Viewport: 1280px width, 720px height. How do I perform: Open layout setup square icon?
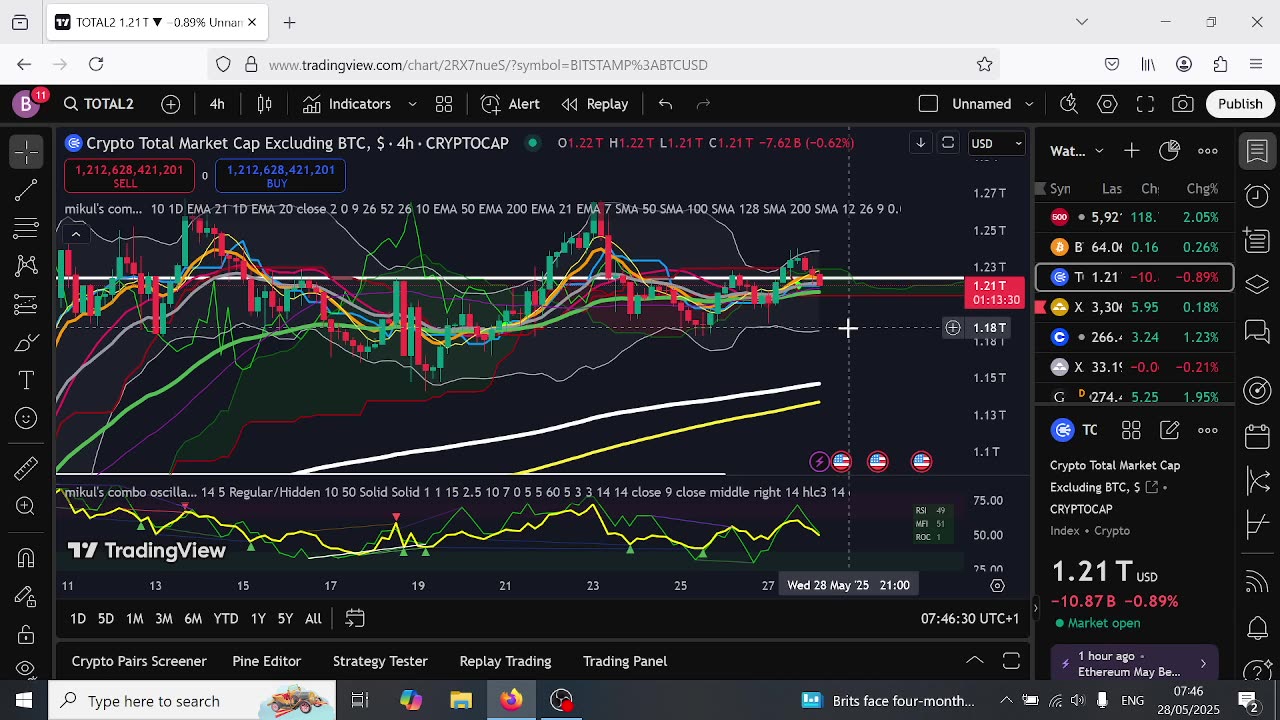tap(928, 104)
